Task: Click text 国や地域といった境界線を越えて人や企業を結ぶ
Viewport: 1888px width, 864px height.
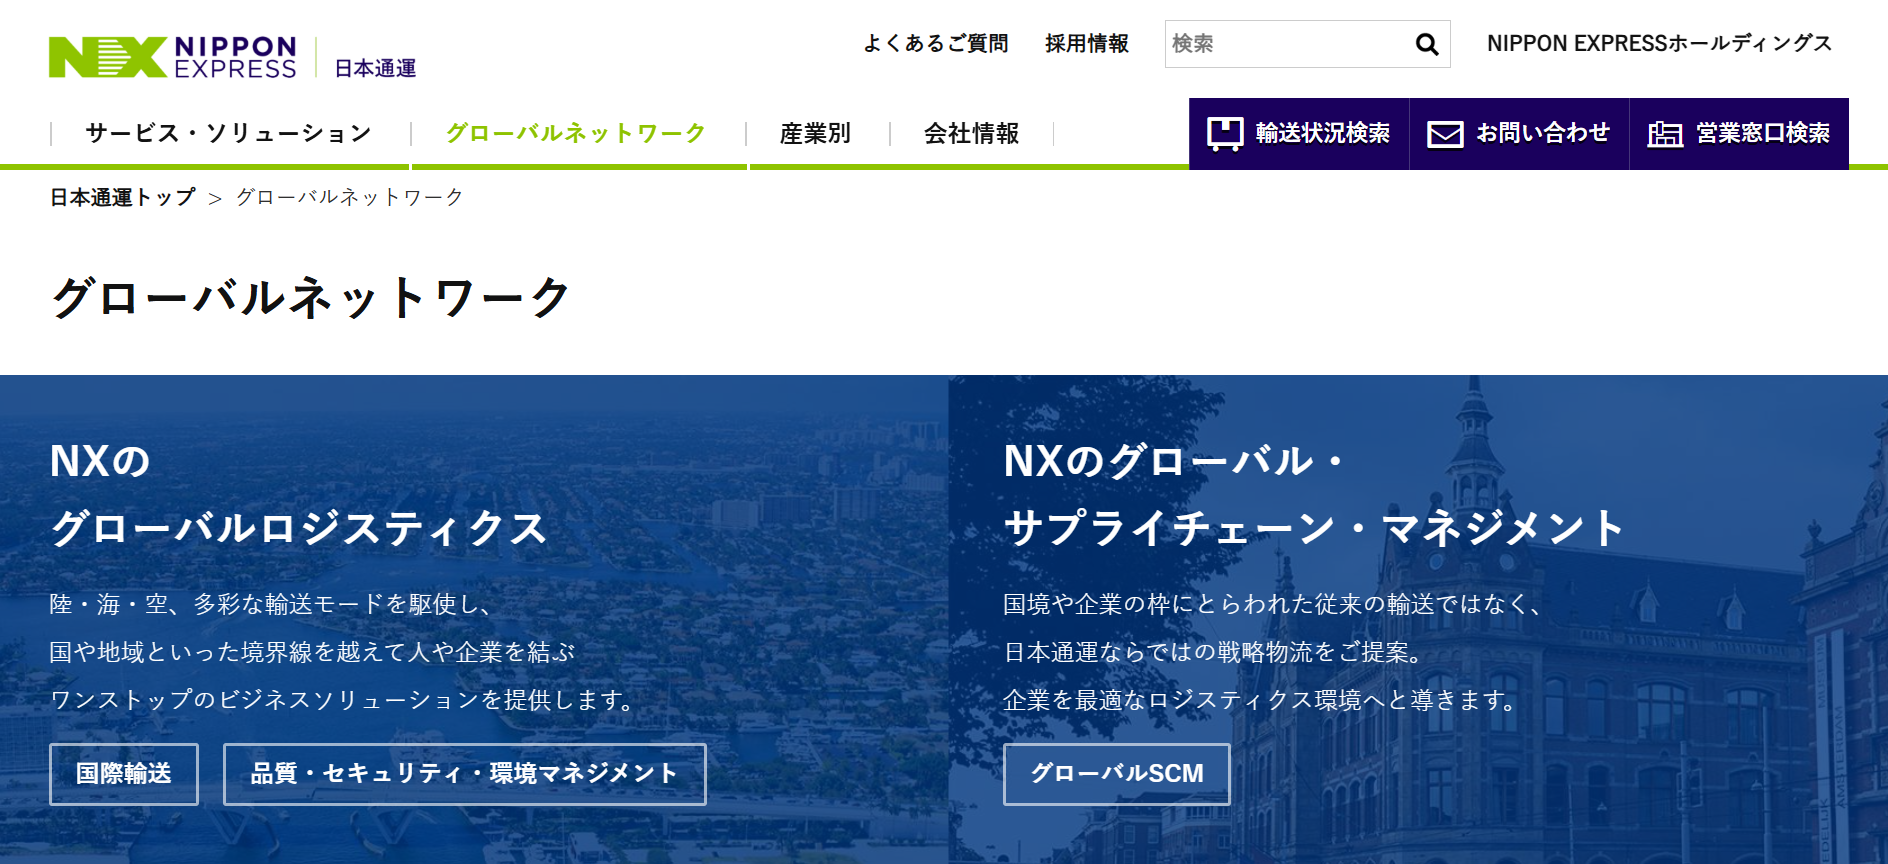Action: tap(313, 652)
